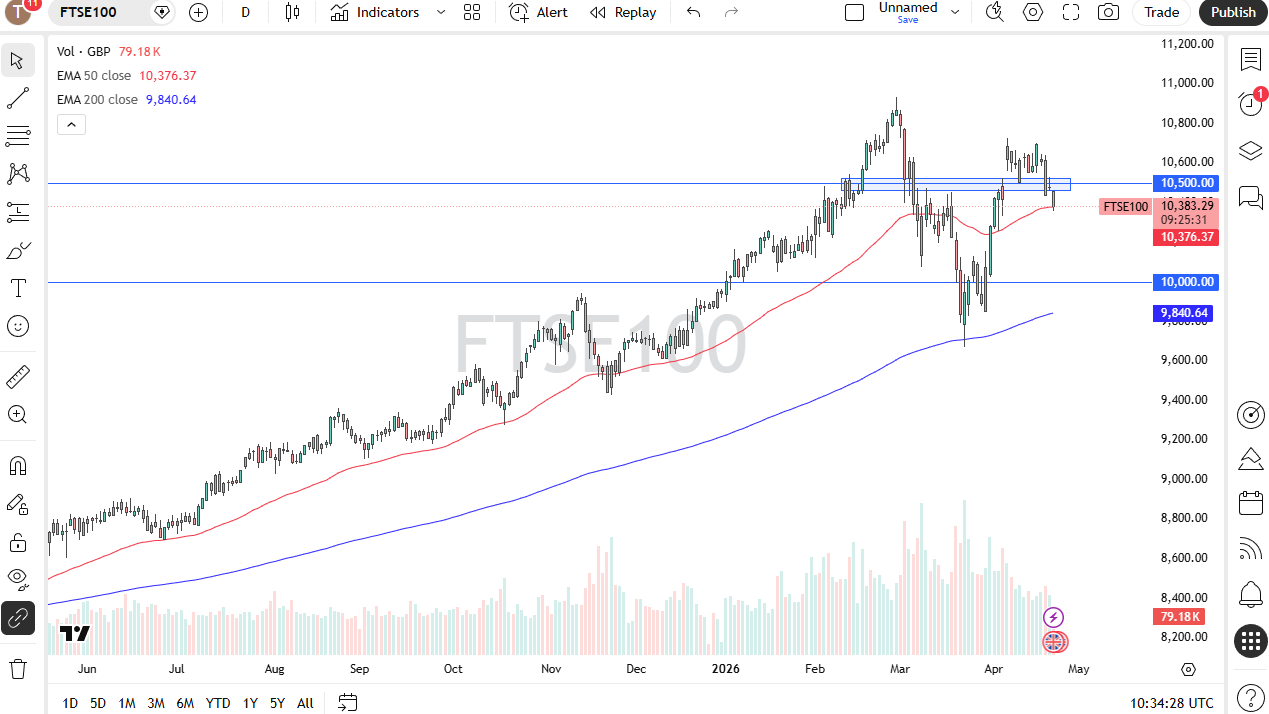Open the watchlist panel
The height and width of the screenshot is (714, 1269).
point(1250,59)
